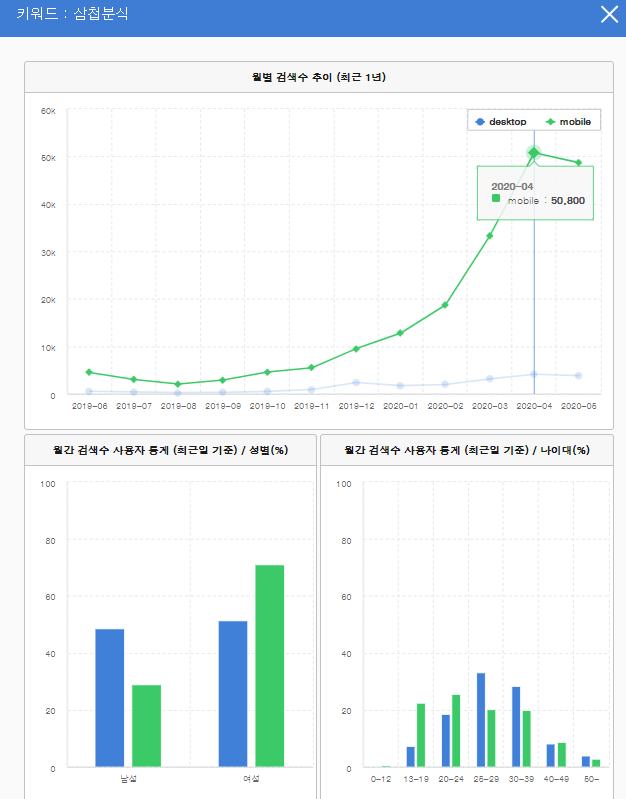The height and width of the screenshot is (799, 626).
Task: Click the gender statistics panel heading
Action: (x=170, y=450)
